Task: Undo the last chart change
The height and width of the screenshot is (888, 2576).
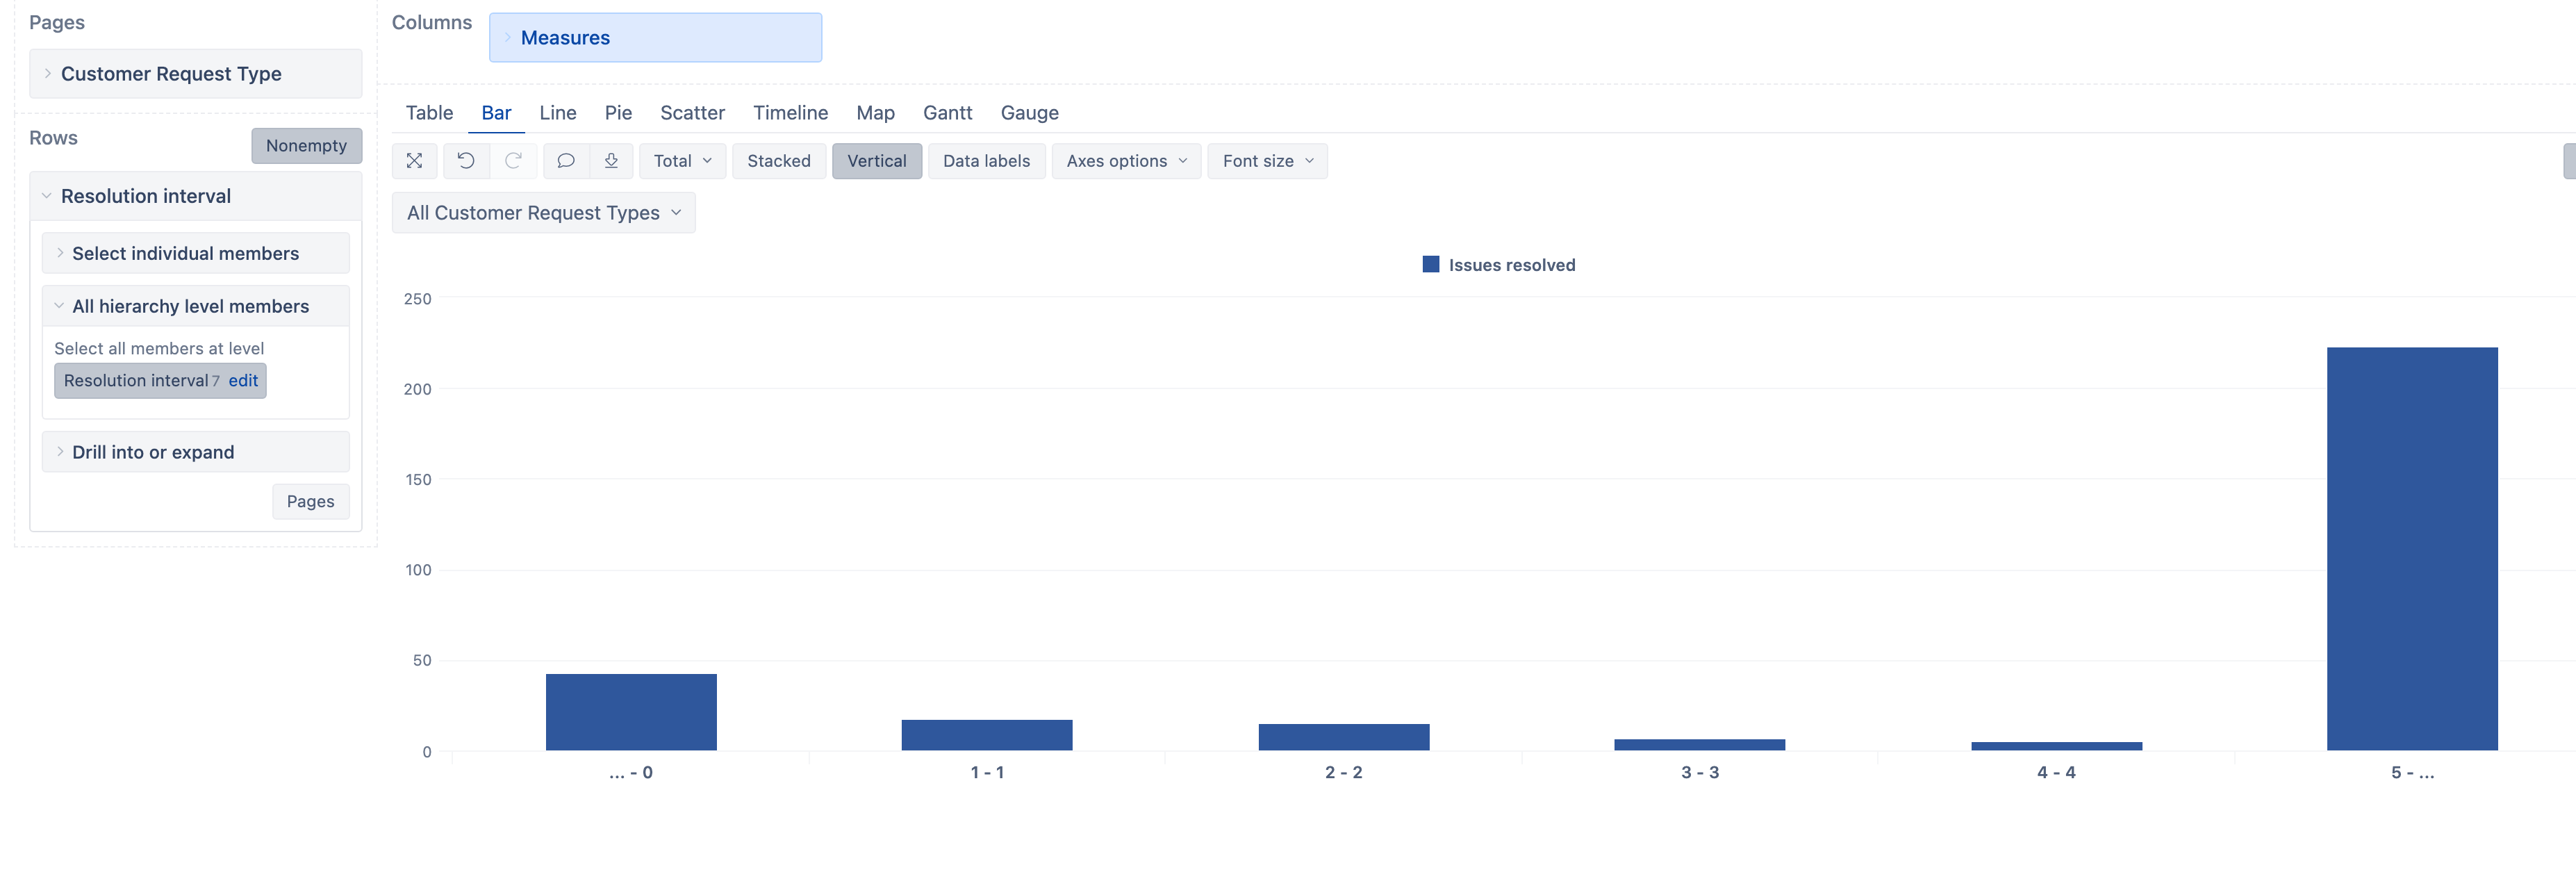Action: coord(465,160)
